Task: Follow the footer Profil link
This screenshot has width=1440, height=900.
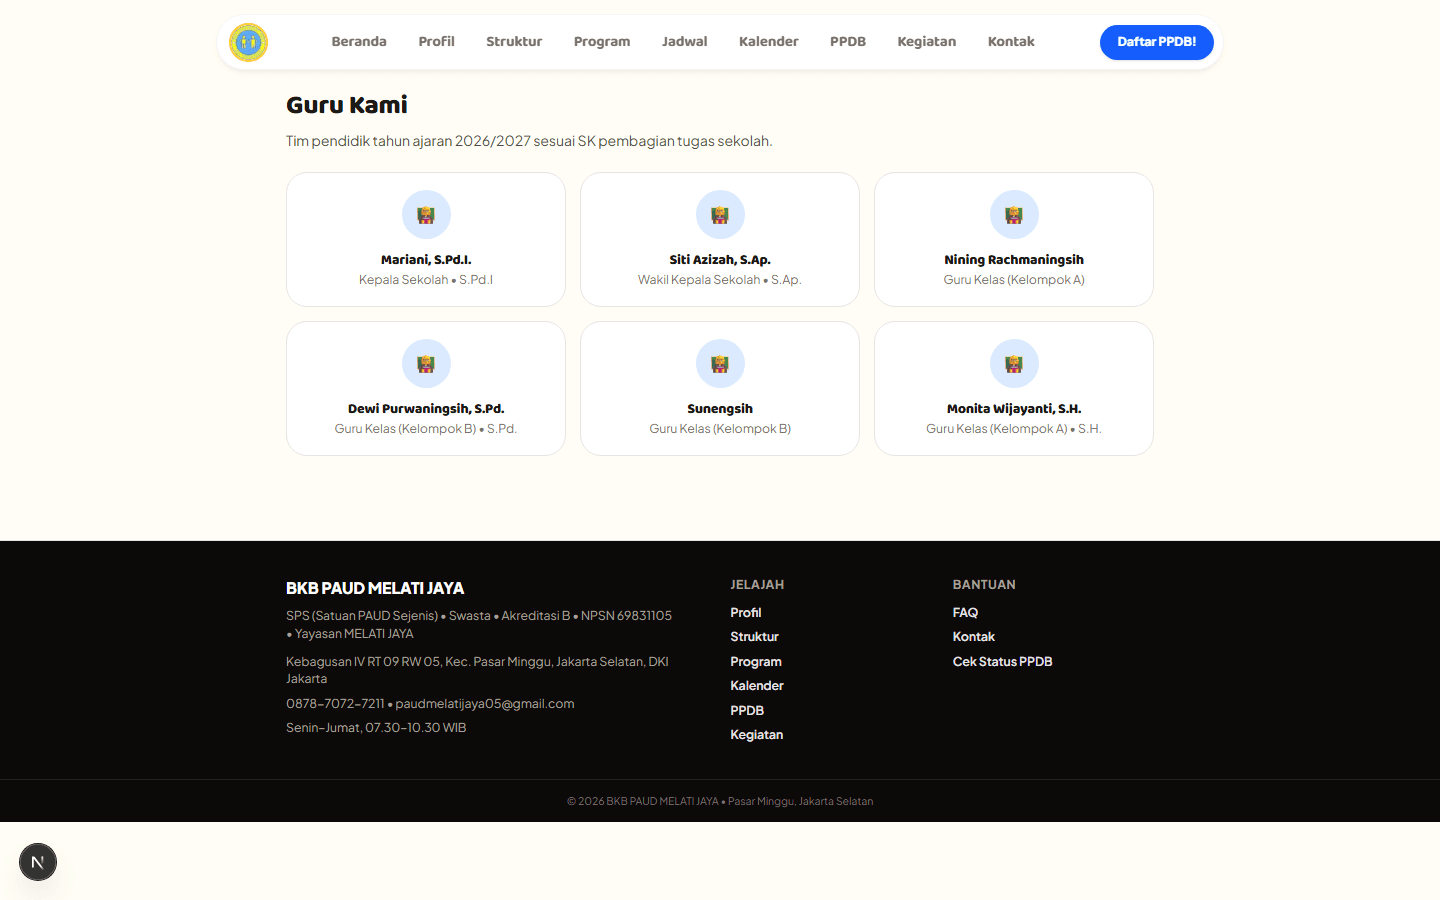Action: [x=746, y=613]
